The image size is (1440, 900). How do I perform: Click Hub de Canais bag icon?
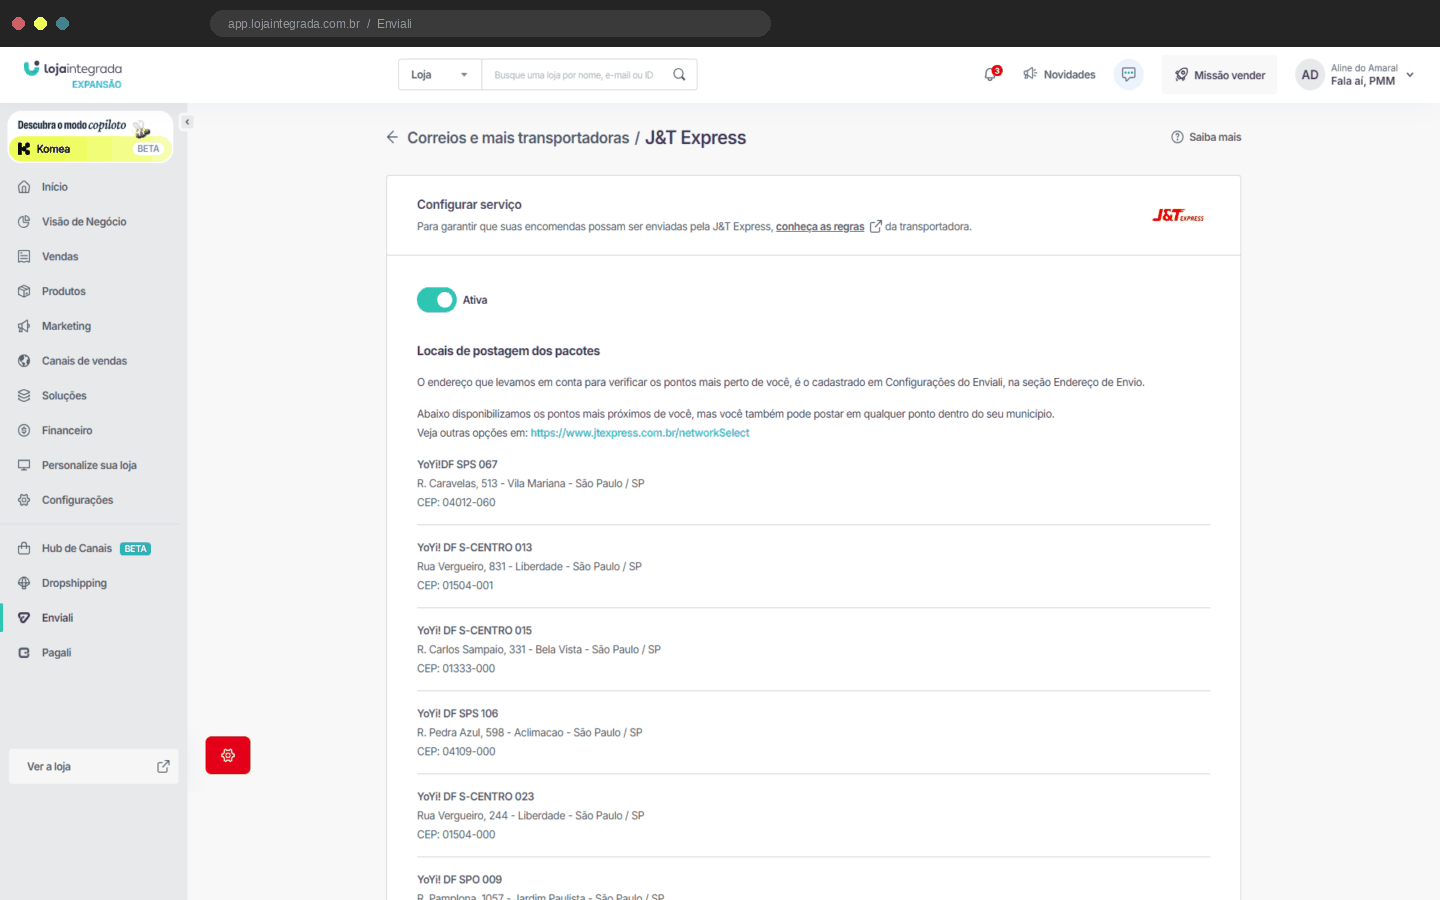click(24, 548)
